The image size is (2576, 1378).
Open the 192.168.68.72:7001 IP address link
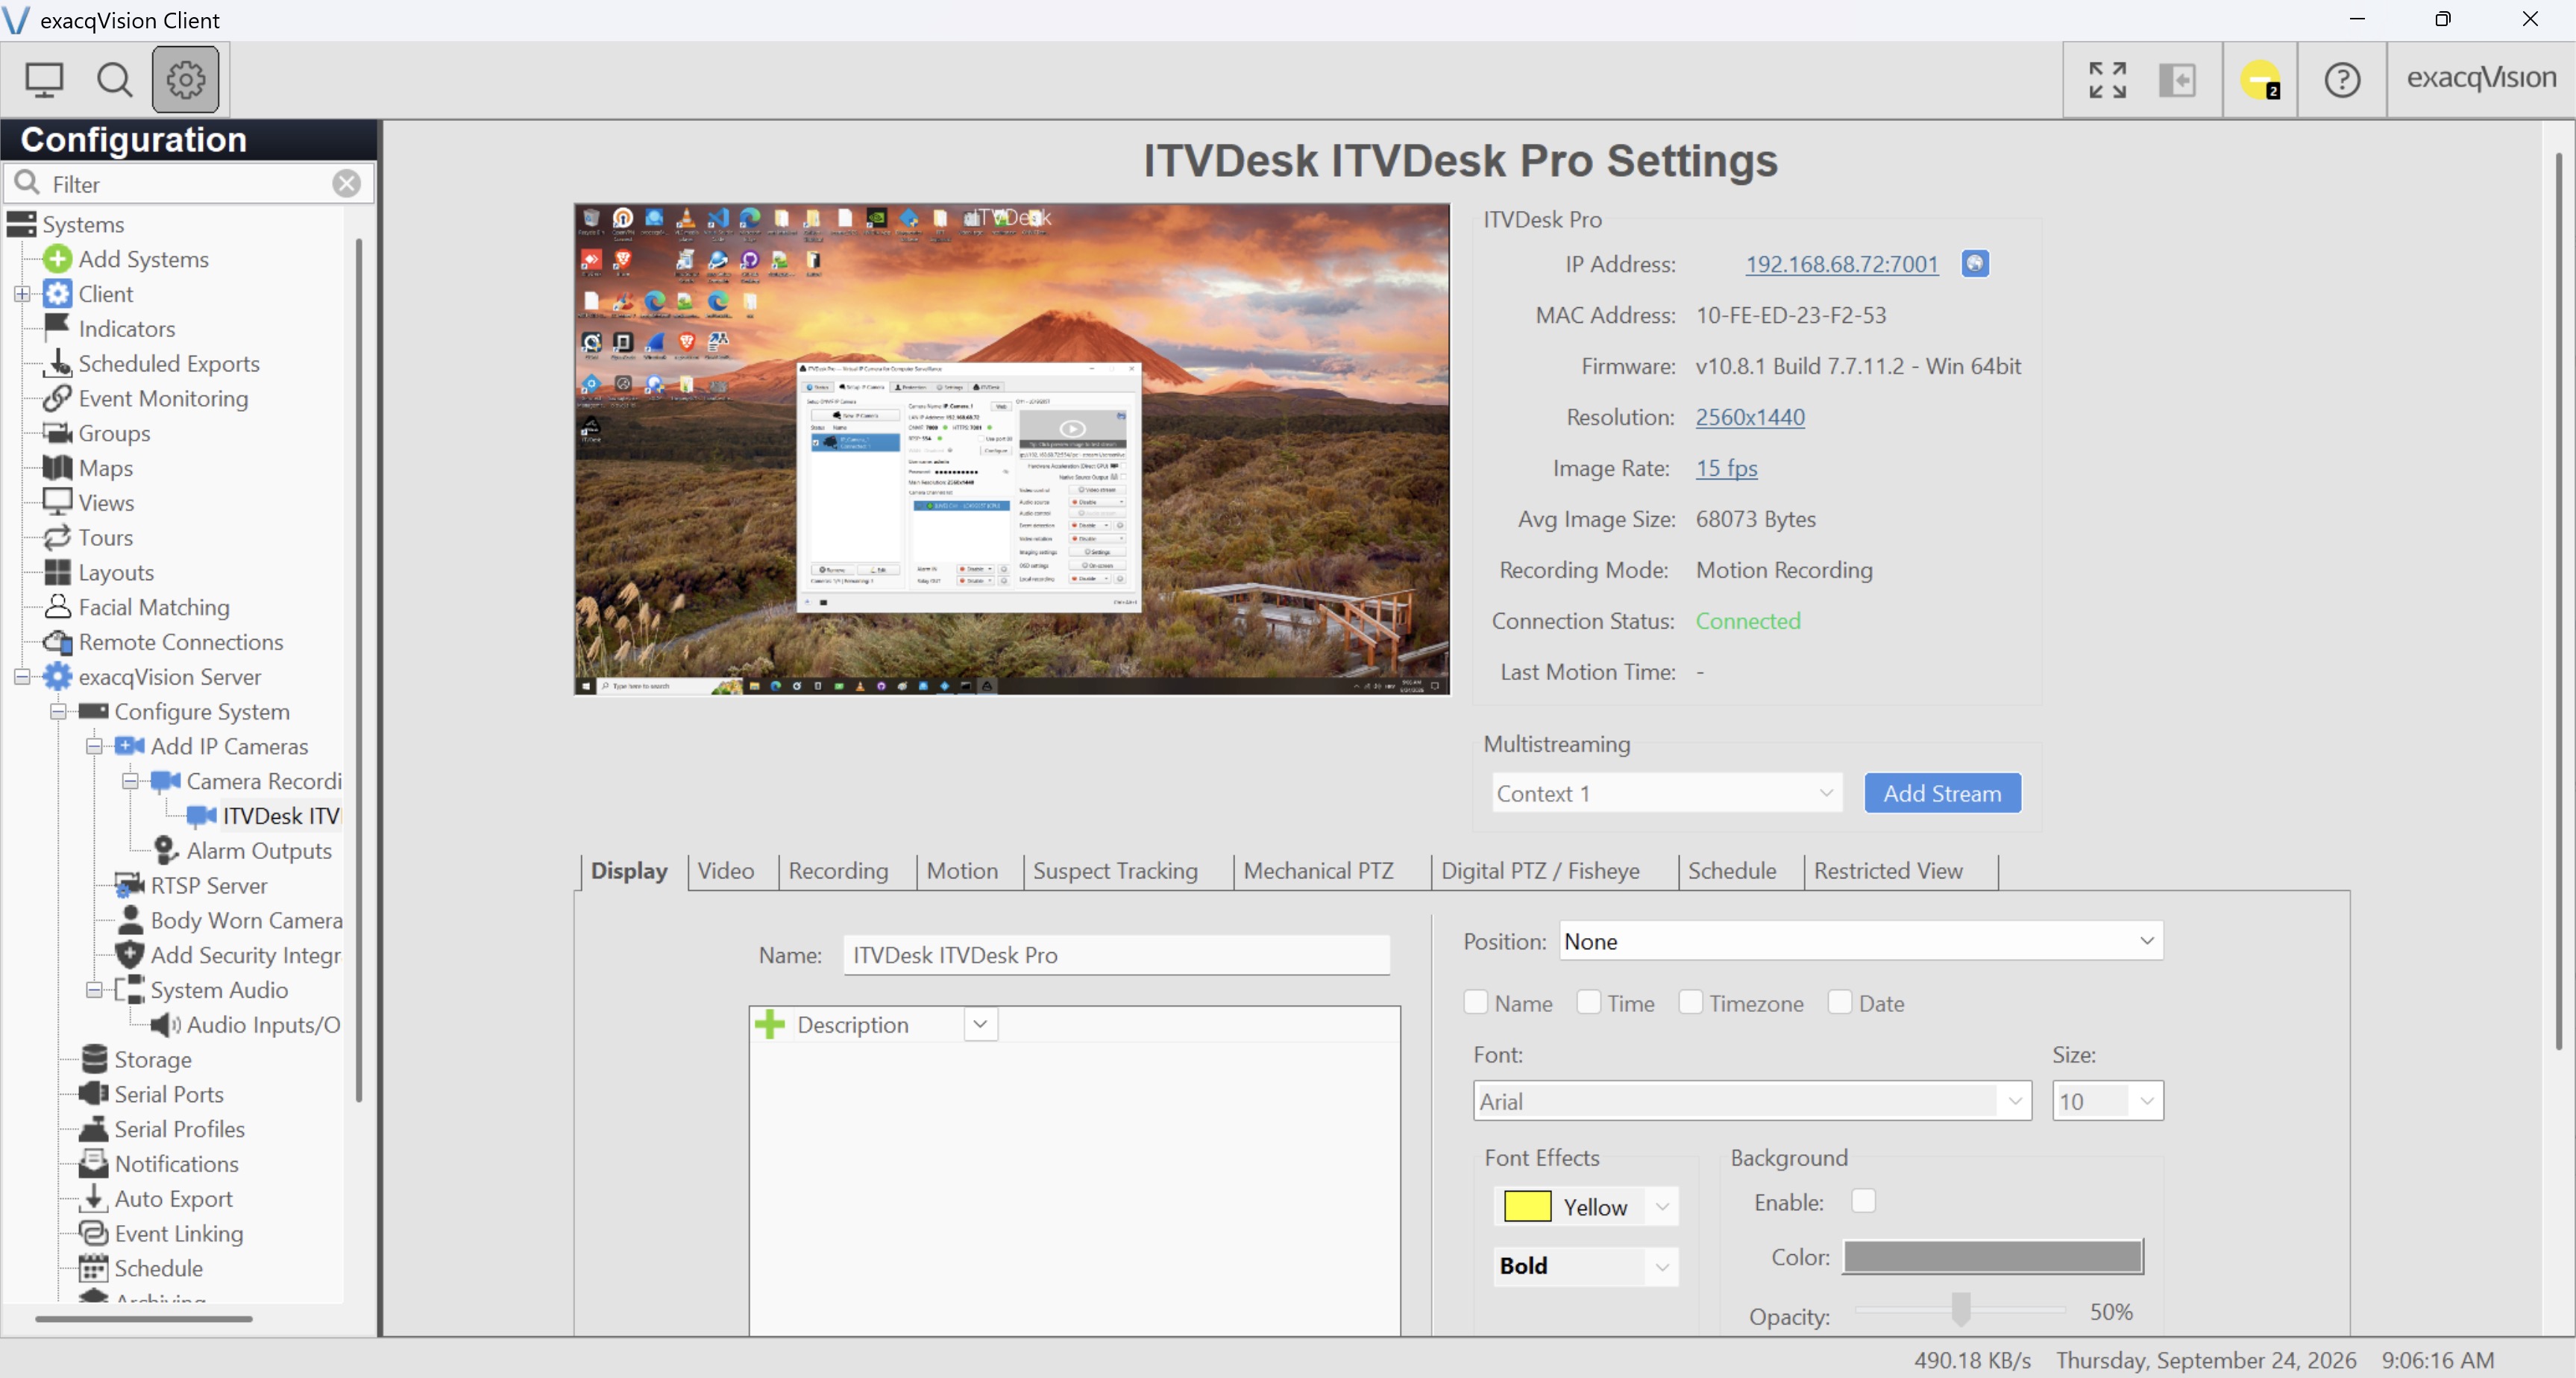pyautogui.click(x=1841, y=264)
